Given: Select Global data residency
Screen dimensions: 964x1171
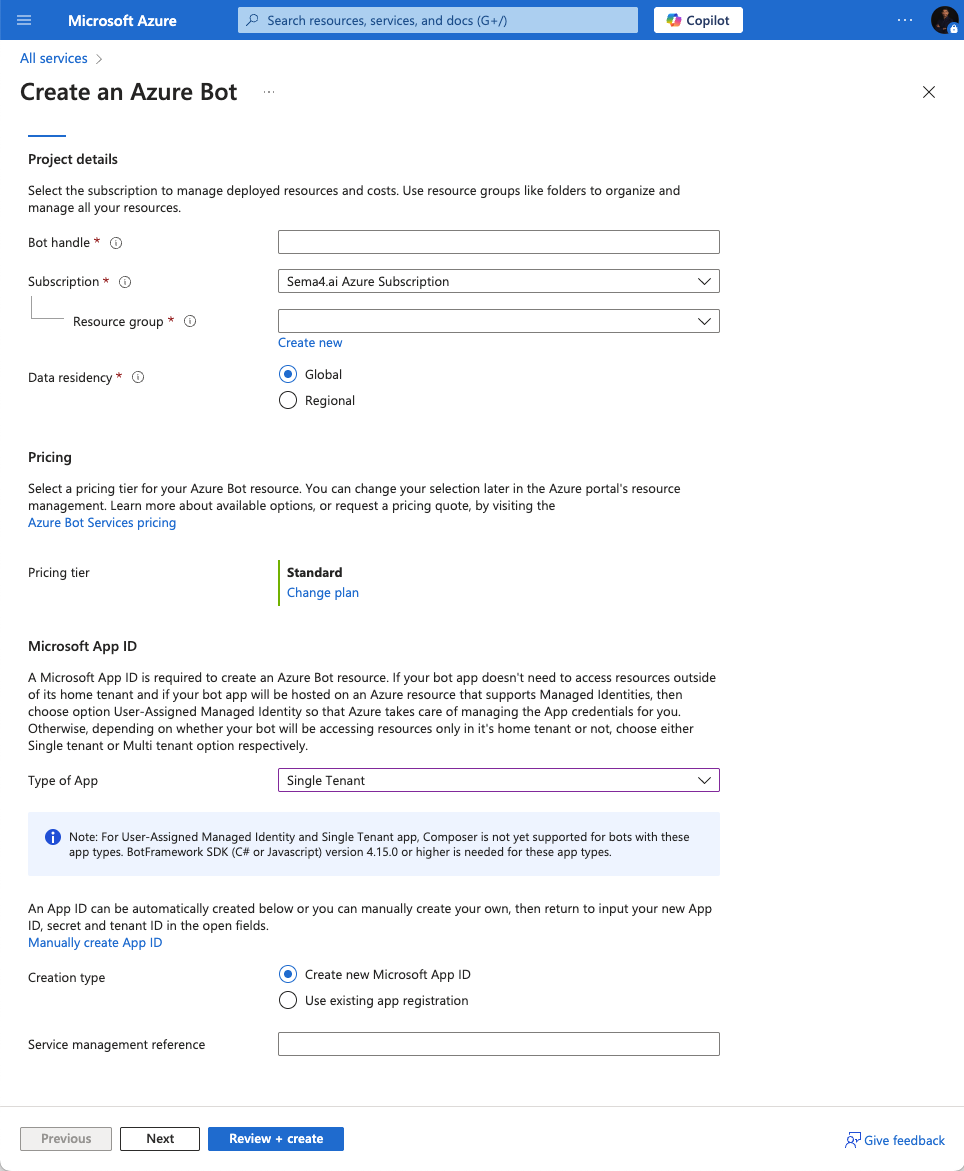Looking at the screenshot, I should tap(287, 374).
